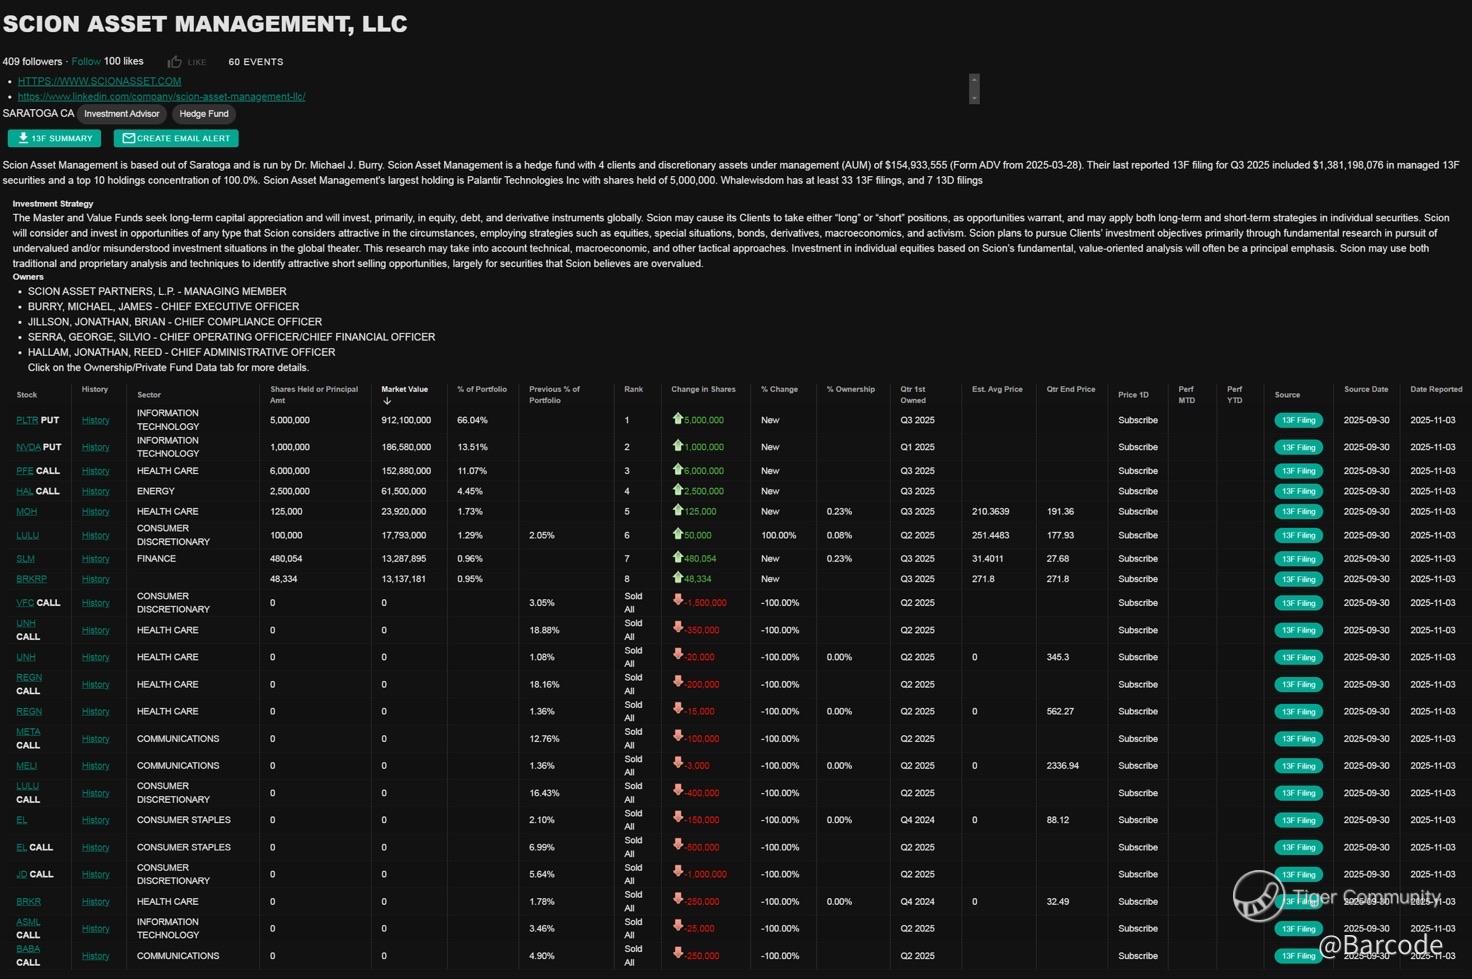Open History for the JD CALL row
Viewport: 1472px width, 979px height.
tap(95, 874)
